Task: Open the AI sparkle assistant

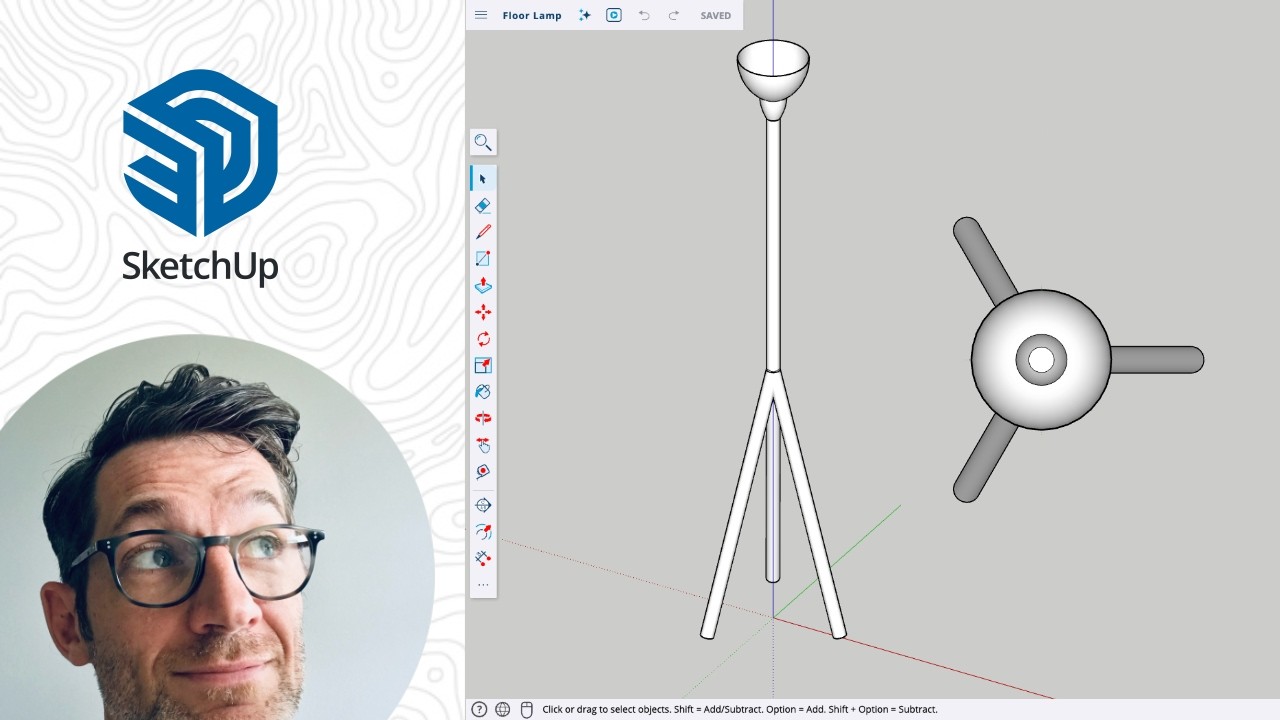Action: pos(585,15)
